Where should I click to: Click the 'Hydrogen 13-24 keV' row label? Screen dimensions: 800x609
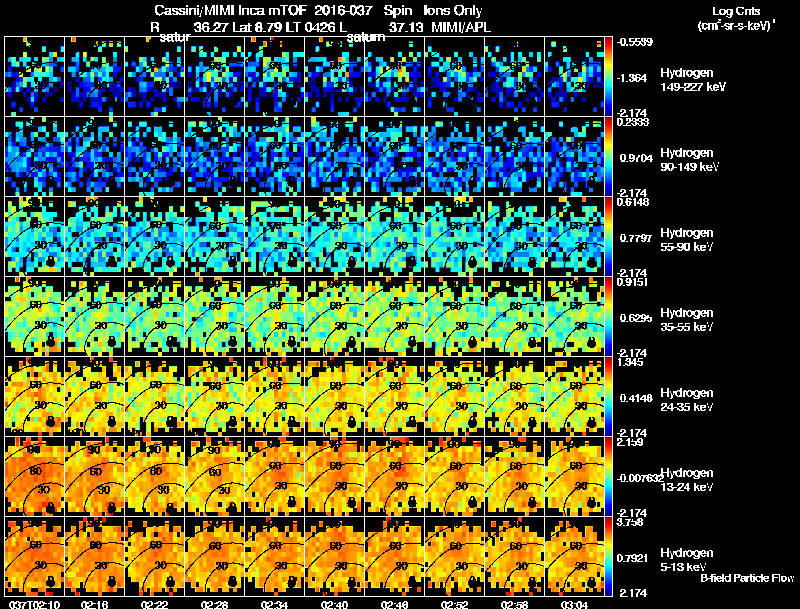tap(687, 480)
